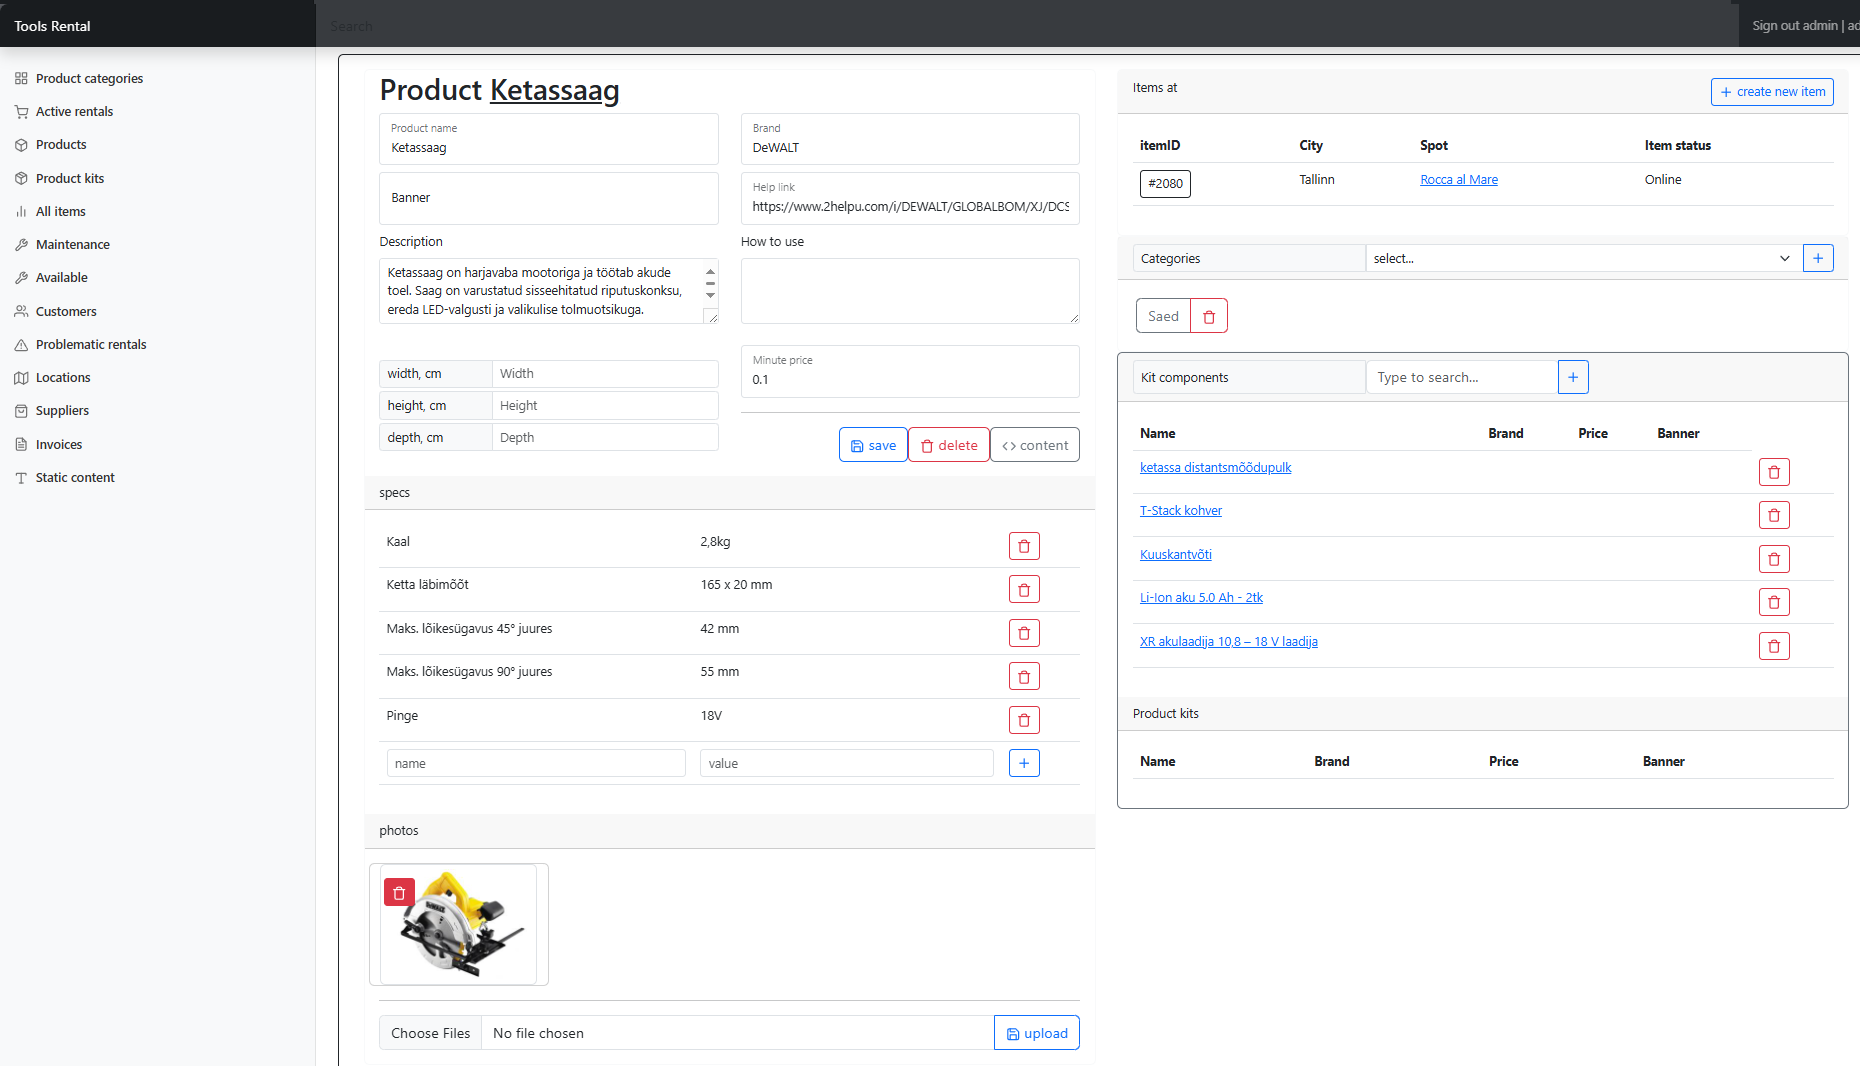The height and width of the screenshot is (1066, 1860).
Task: Click create new item button
Action: [x=1771, y=92]
